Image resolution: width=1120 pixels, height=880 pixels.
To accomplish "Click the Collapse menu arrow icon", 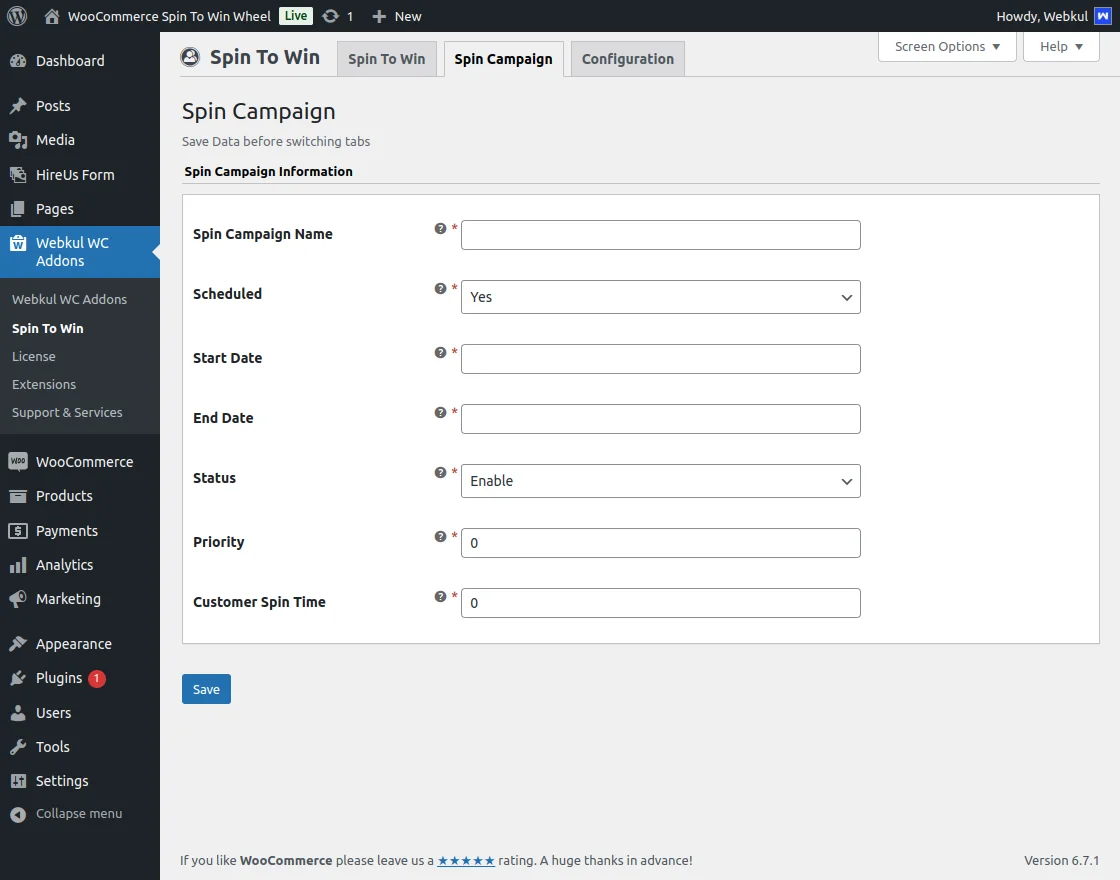I will pyautogui.click(x=18, y=814).
